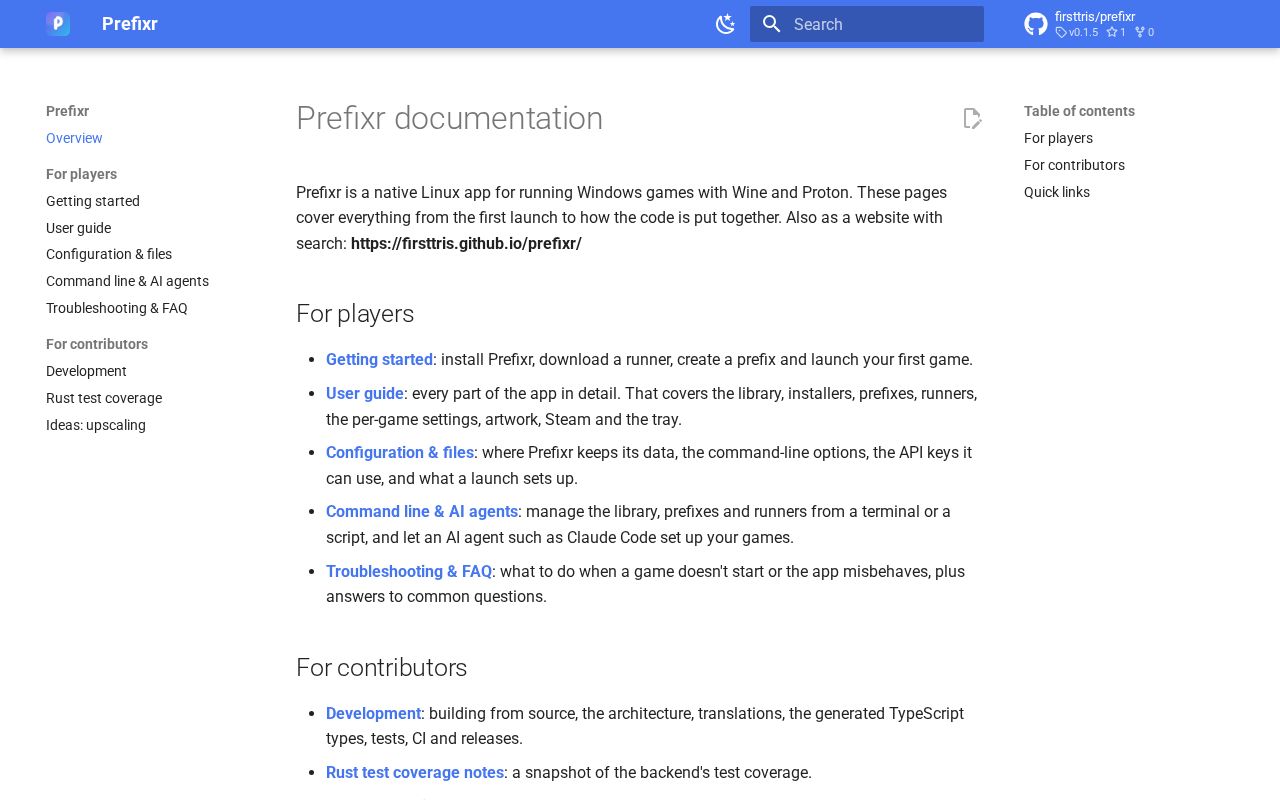Open Rust test coverage in the sidebar
The height and width of the screenshot is (800, 1280).
(x=104, y=398)
